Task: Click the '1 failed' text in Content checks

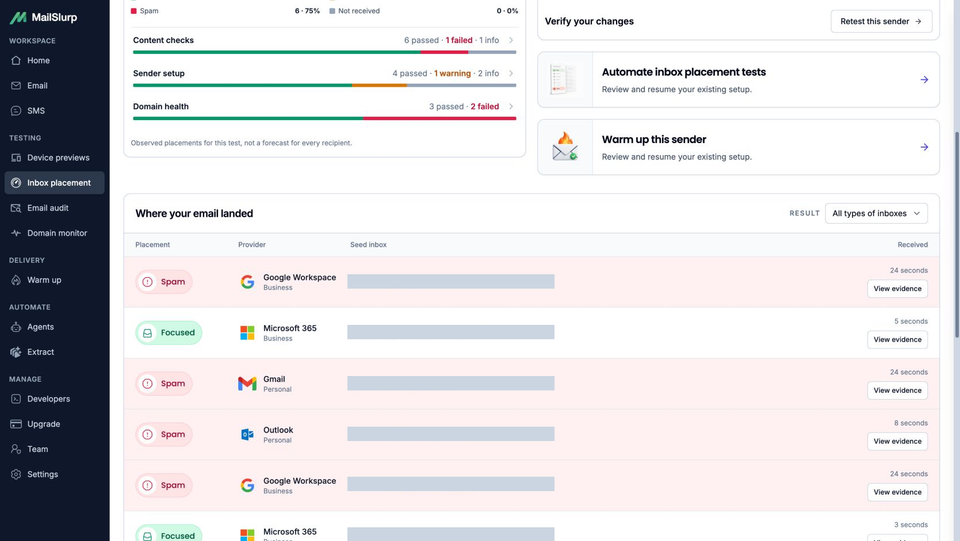Action: (x=459, y=40)
